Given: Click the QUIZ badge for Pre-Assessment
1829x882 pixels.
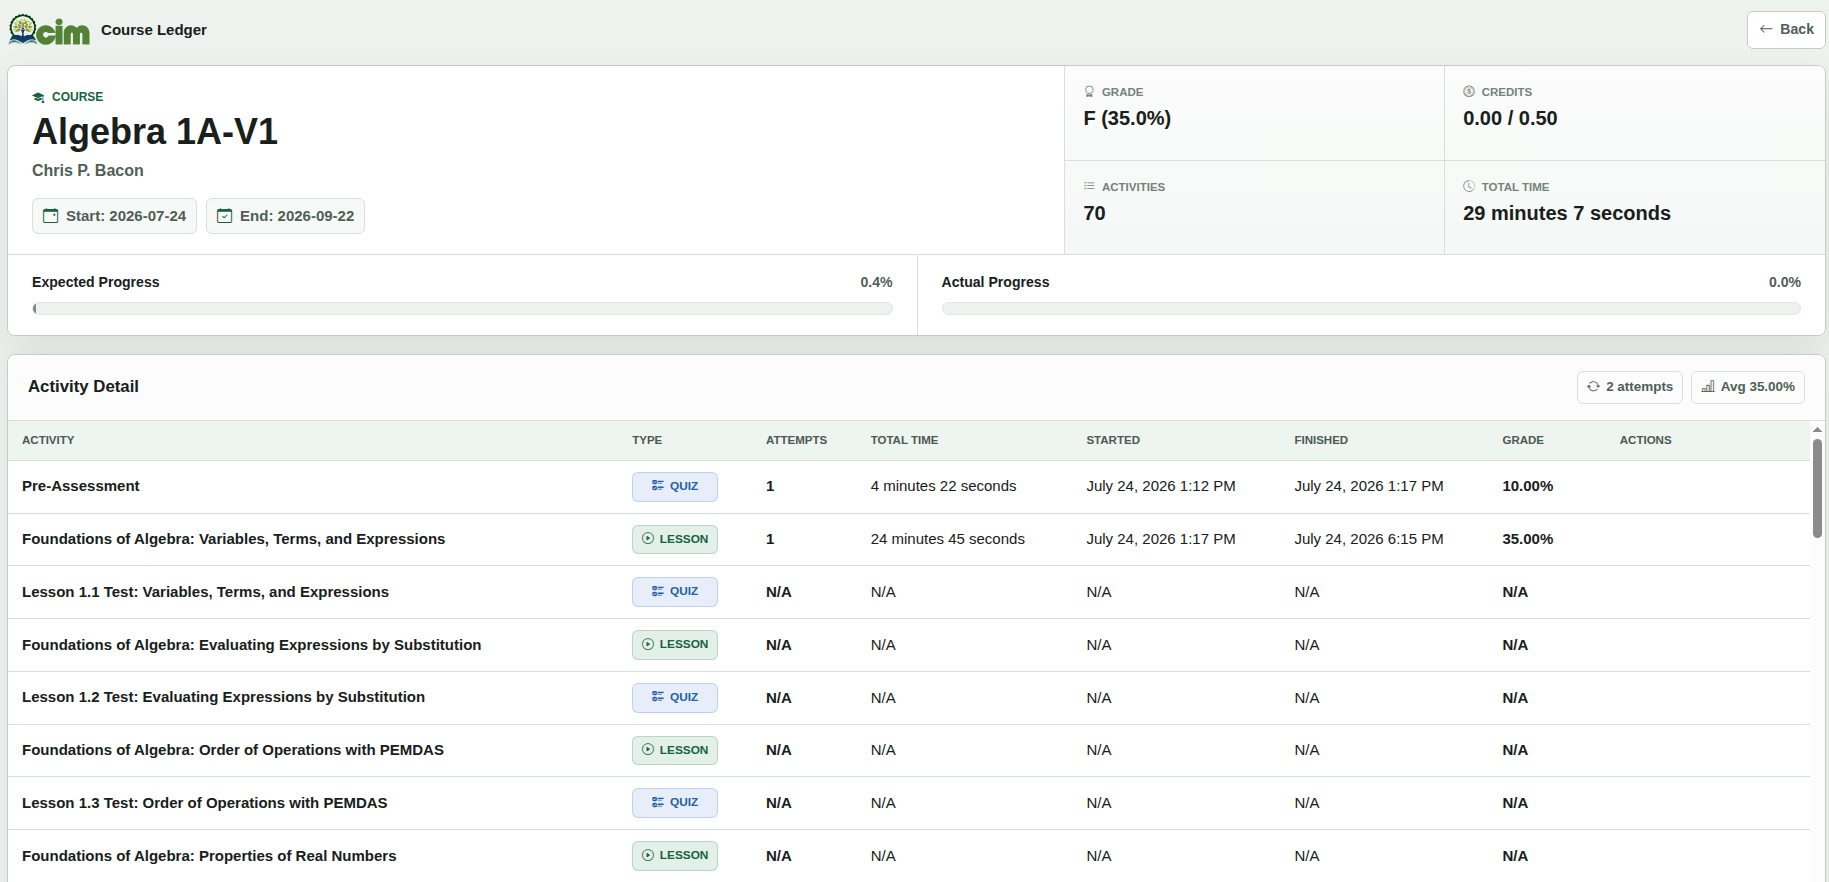Looking at the screenshot, I should tap(674, 486).
